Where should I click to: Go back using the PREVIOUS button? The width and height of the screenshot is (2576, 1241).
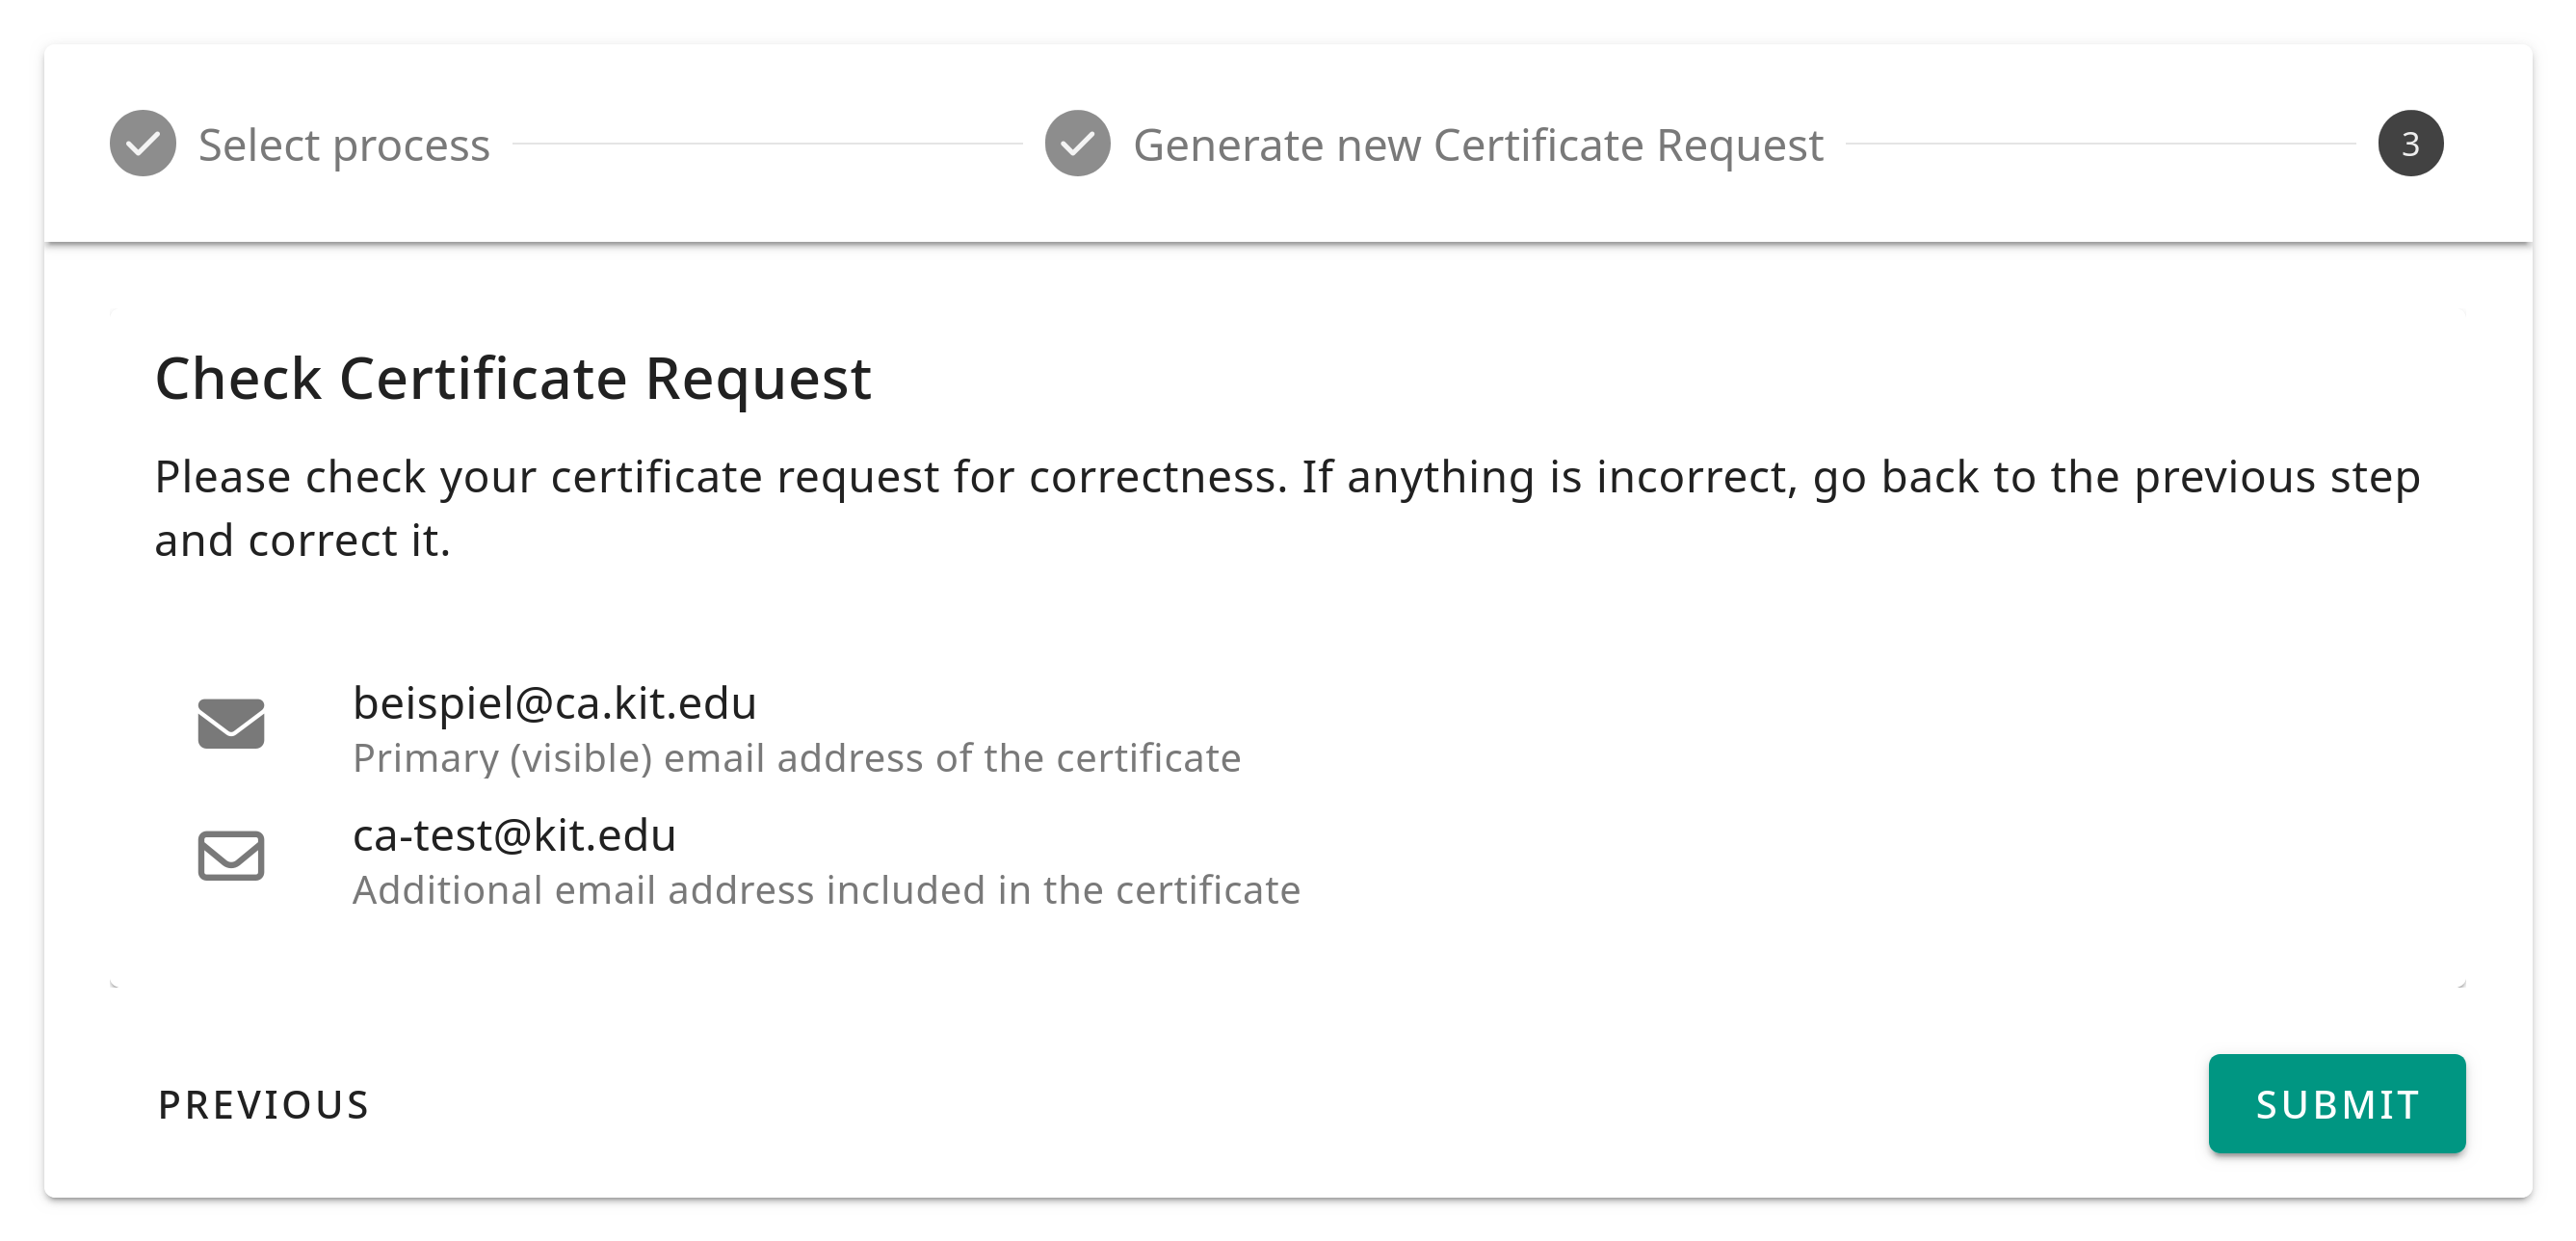click(264, 1105)
